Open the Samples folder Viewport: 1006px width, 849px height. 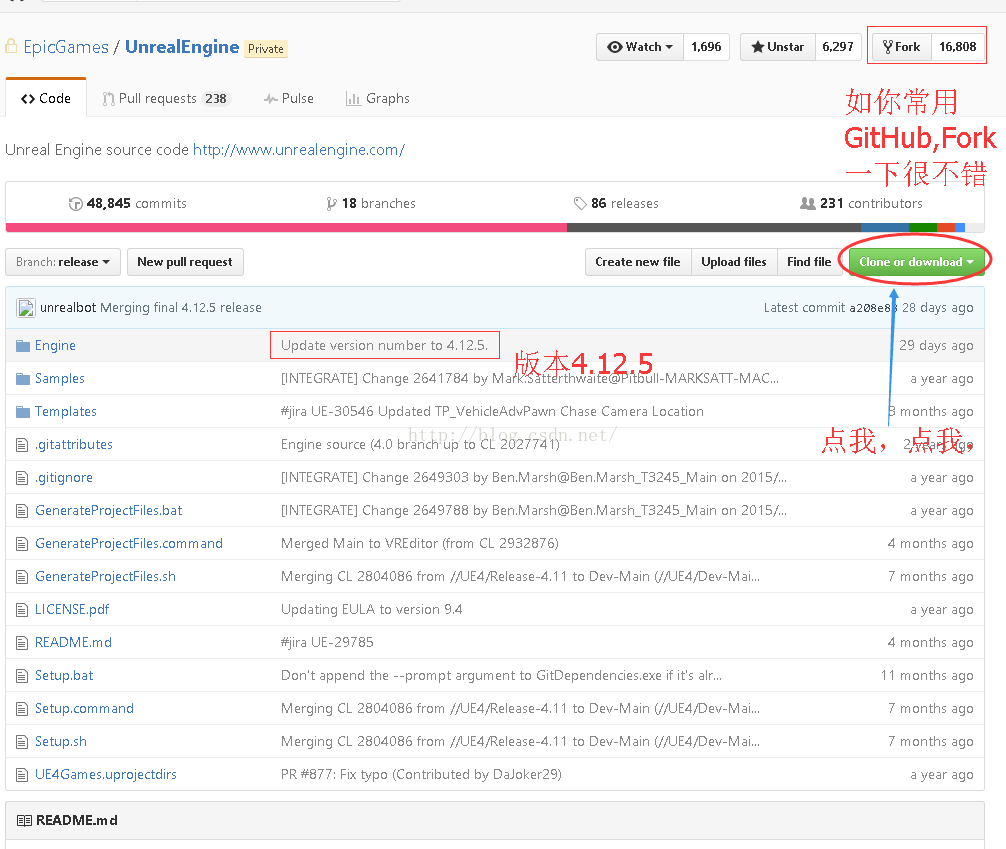tap(60, 379)
